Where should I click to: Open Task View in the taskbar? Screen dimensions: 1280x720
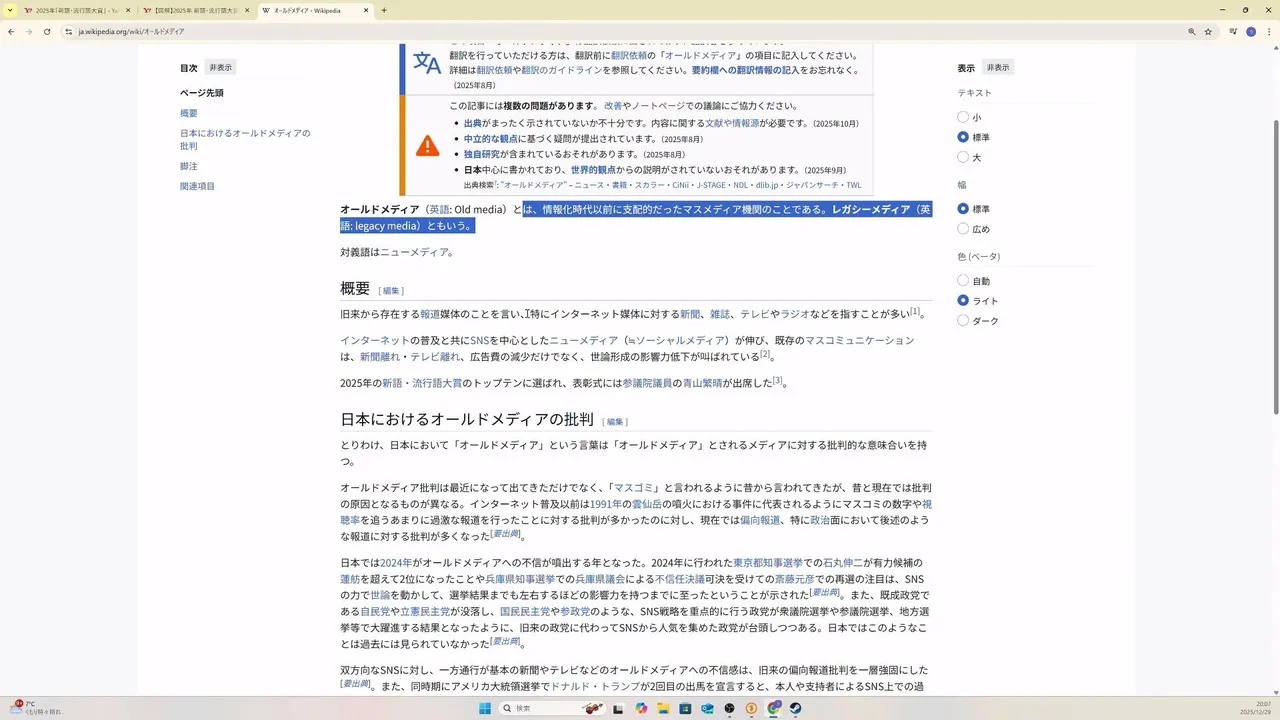pos(618,708)
